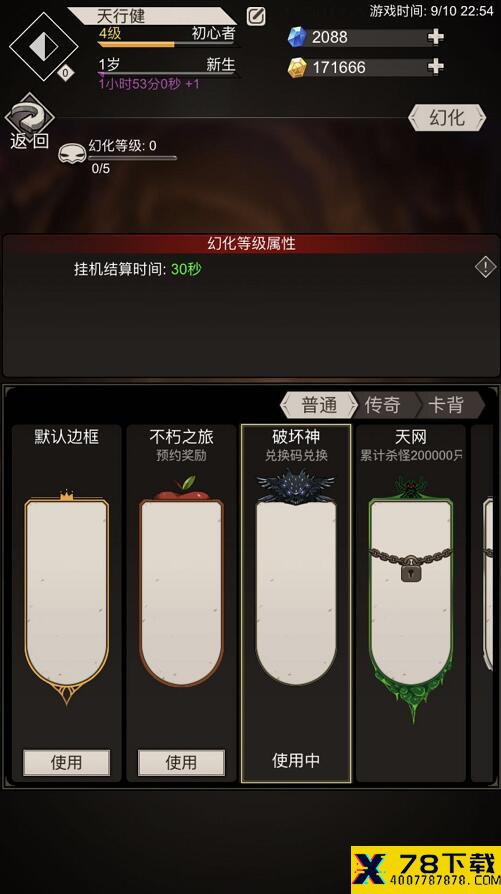
Task: Click the 幻化 header button
Action: (447, 118)
